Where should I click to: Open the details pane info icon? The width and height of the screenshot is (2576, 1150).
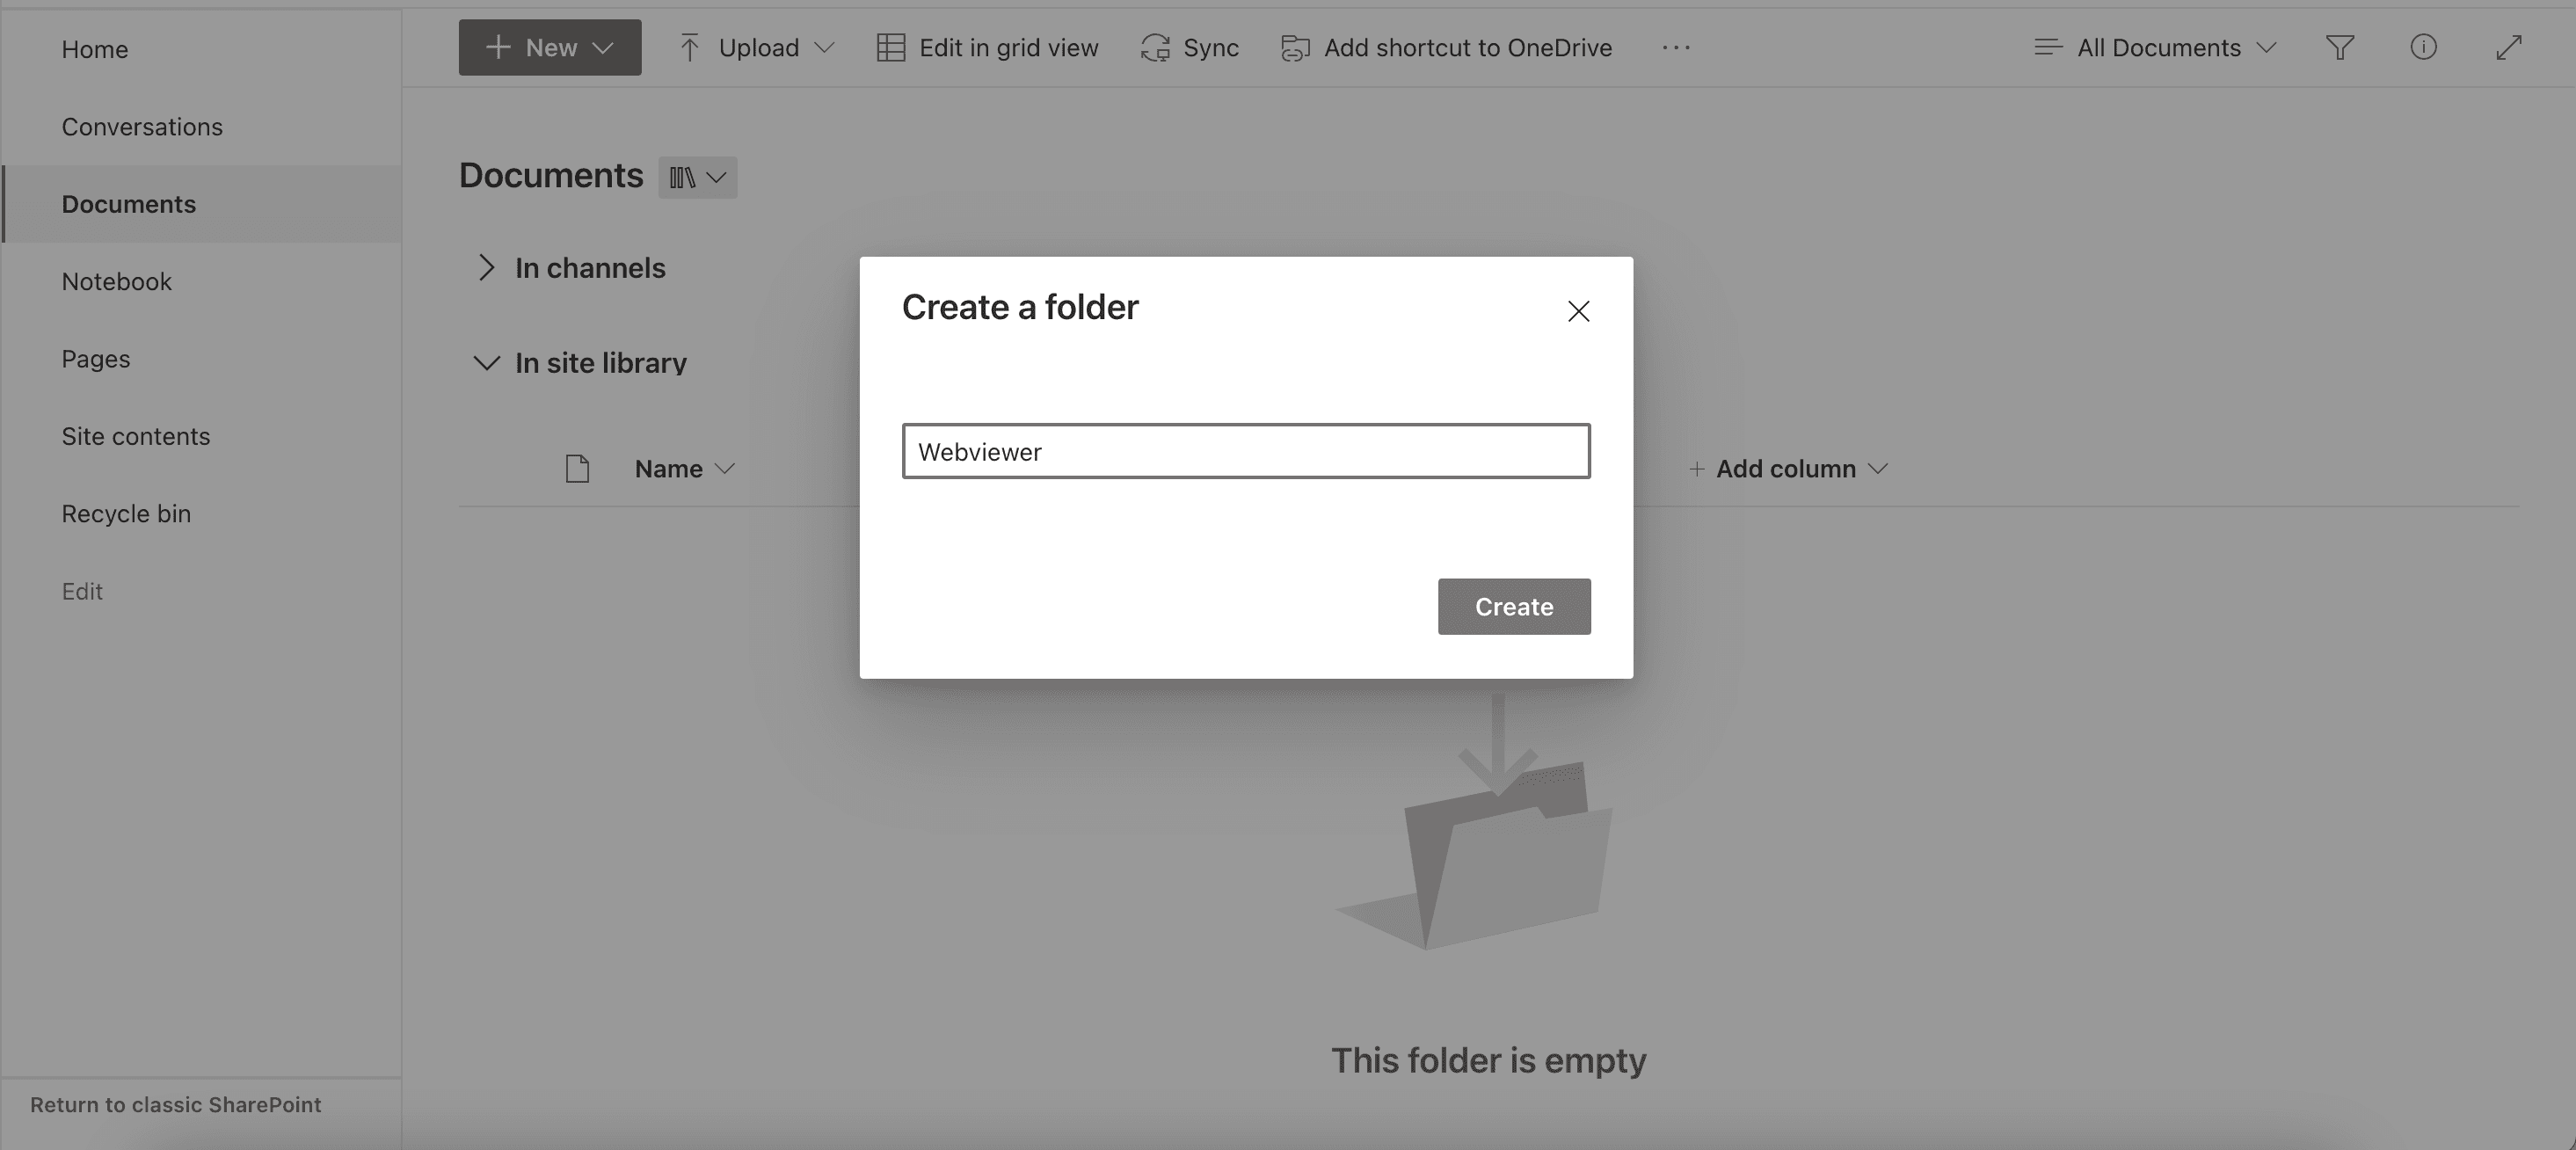pos(2423,47)
